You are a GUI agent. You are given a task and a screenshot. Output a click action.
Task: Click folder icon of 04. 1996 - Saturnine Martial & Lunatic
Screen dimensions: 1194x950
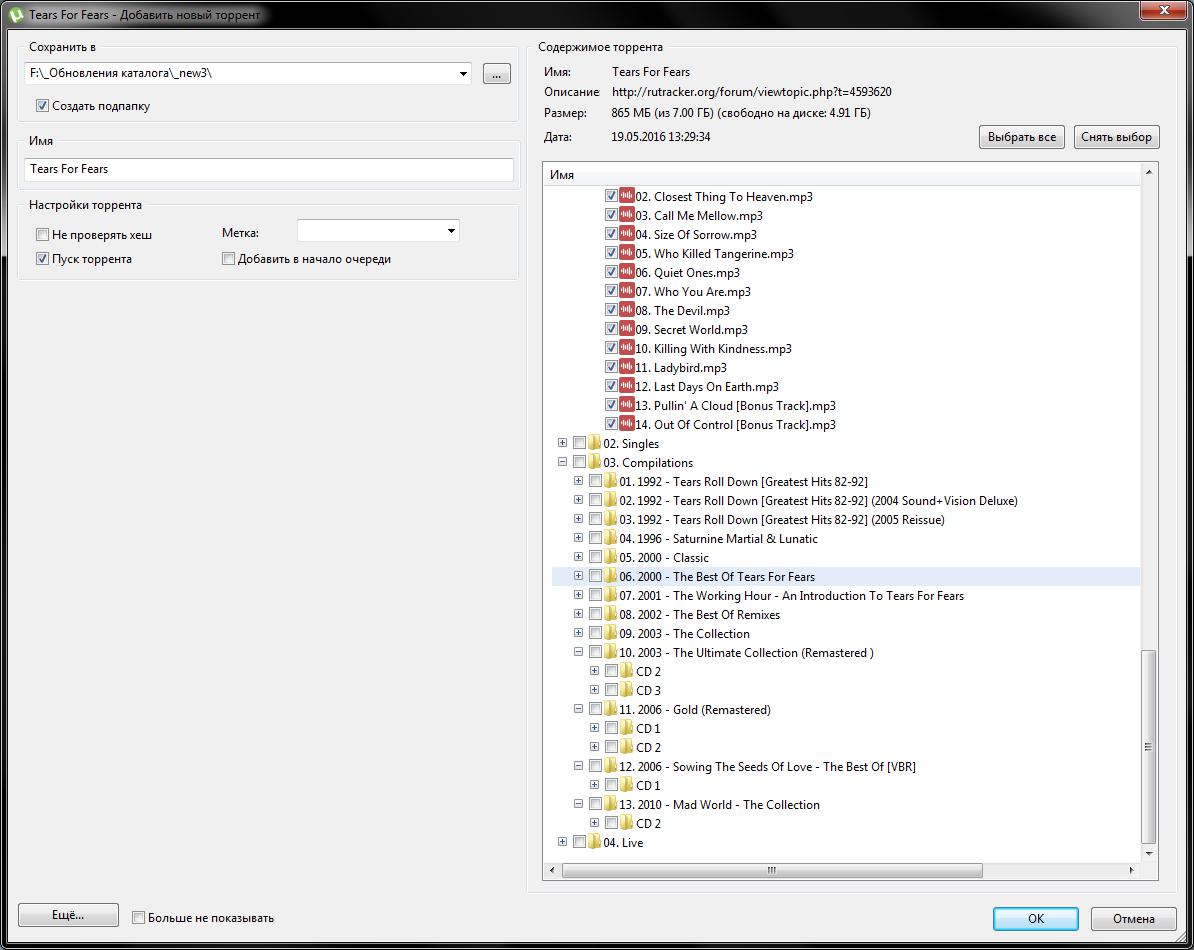(610, 538)
